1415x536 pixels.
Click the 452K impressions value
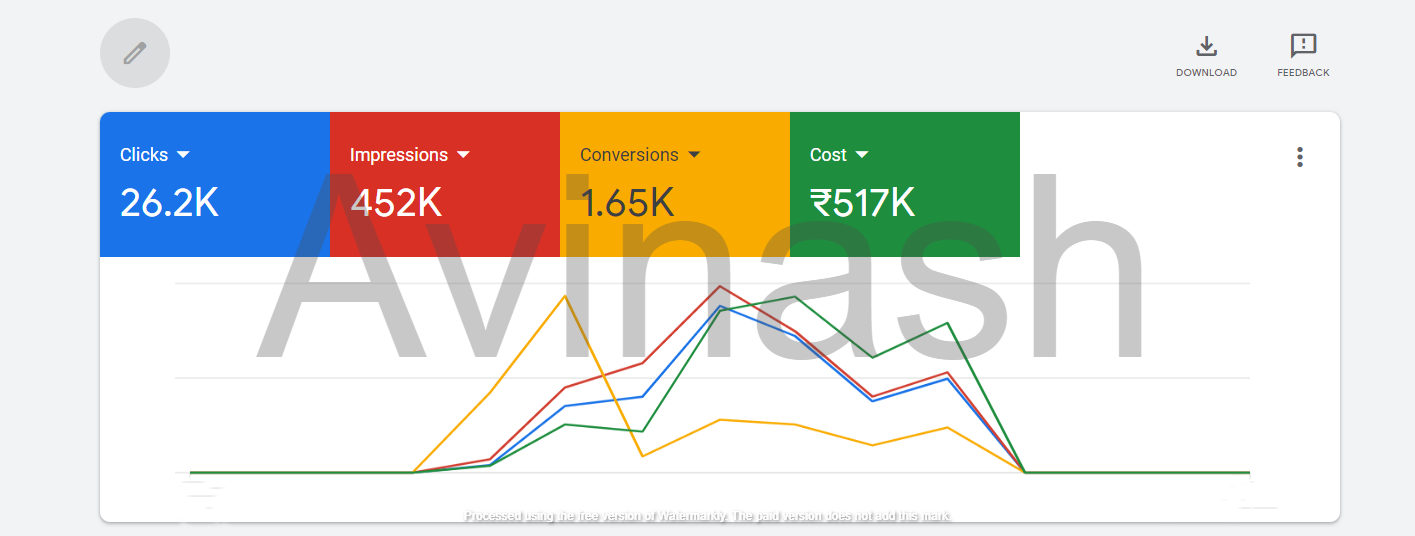coord(396,203)
